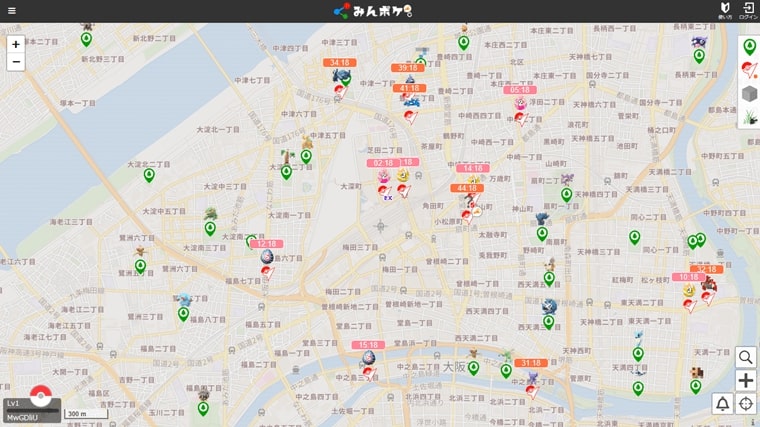Click the pink raid egg near 福島六丁目
760x427 pixels.
(x=267, y=256)
